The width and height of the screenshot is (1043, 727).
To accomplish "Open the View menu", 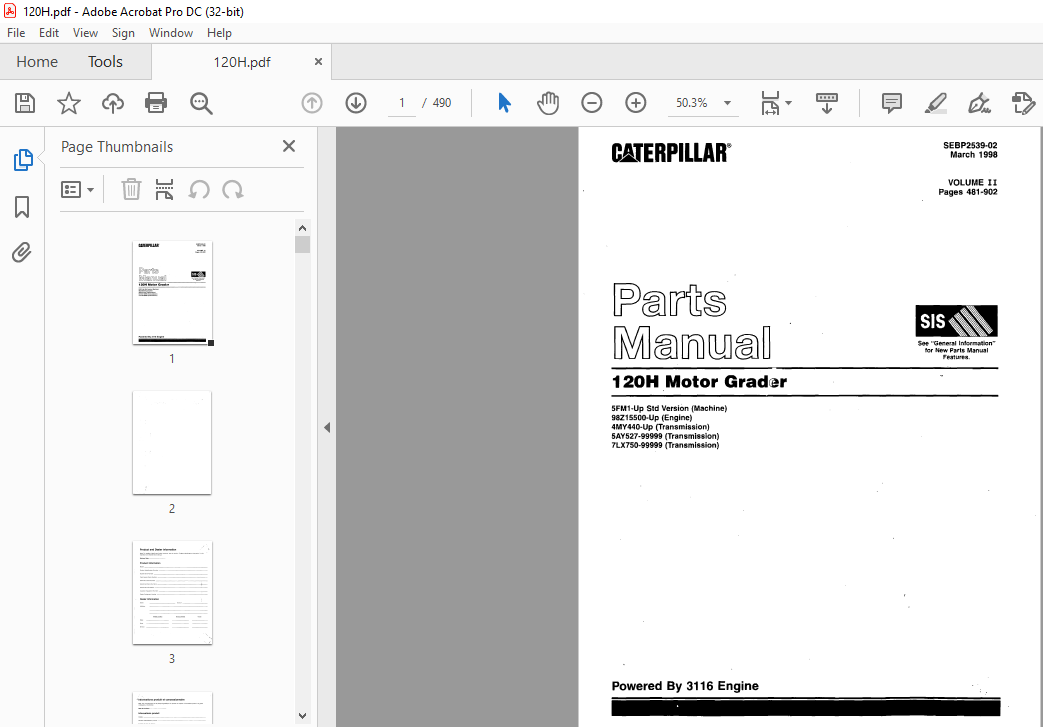I will [85, 33].
